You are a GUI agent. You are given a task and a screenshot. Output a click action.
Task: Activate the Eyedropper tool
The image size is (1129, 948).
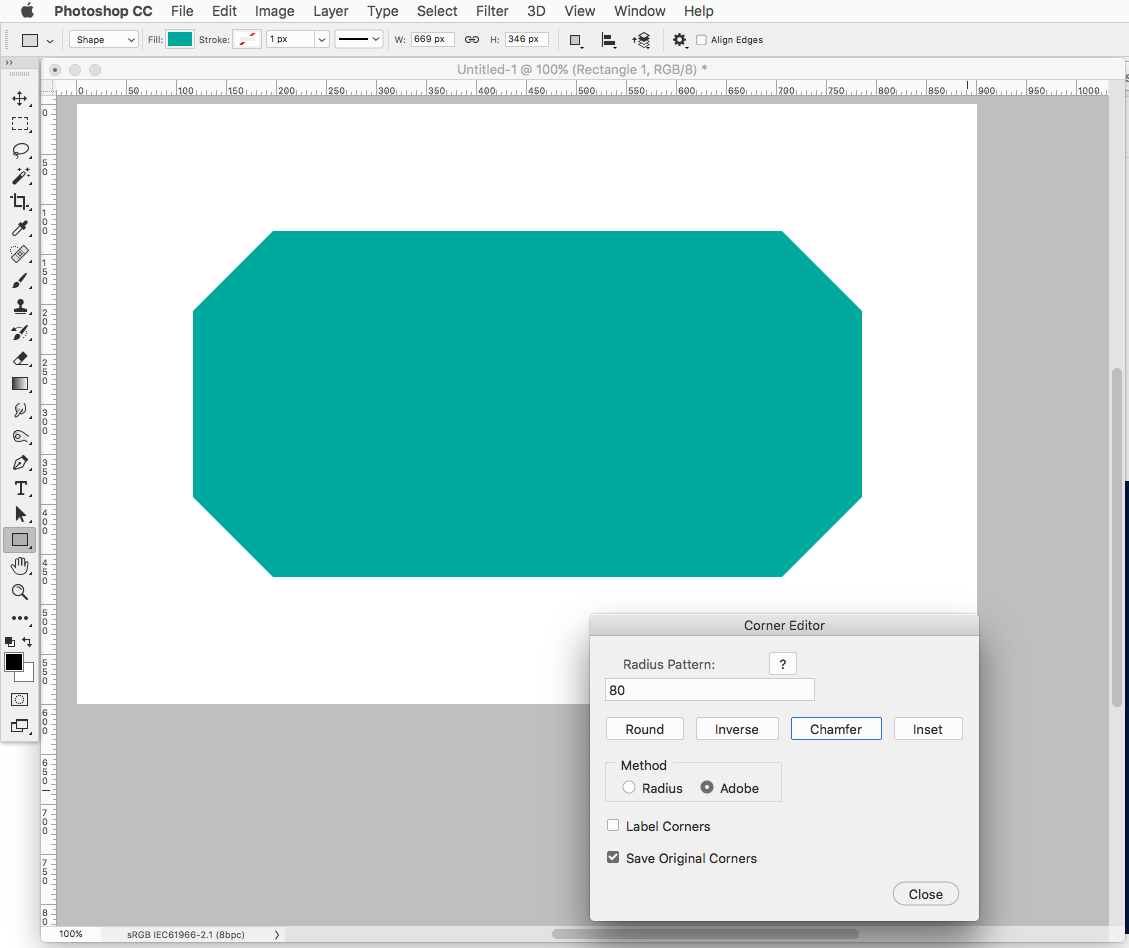point(20,228)
